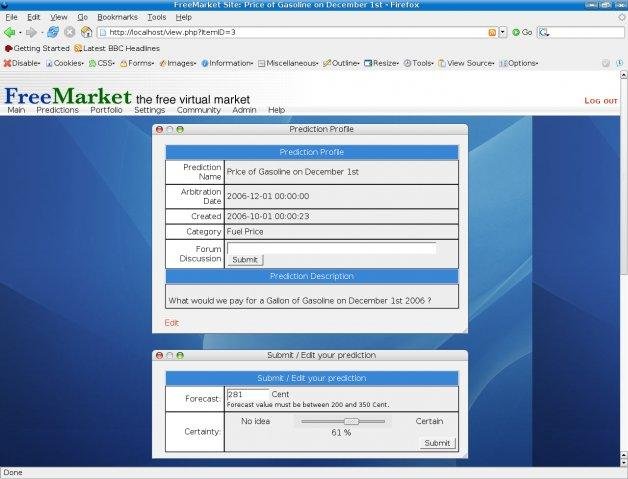Open the Back button history dropdown arrow
Viewport: 628px width, 479px height.
click(20, 33)
